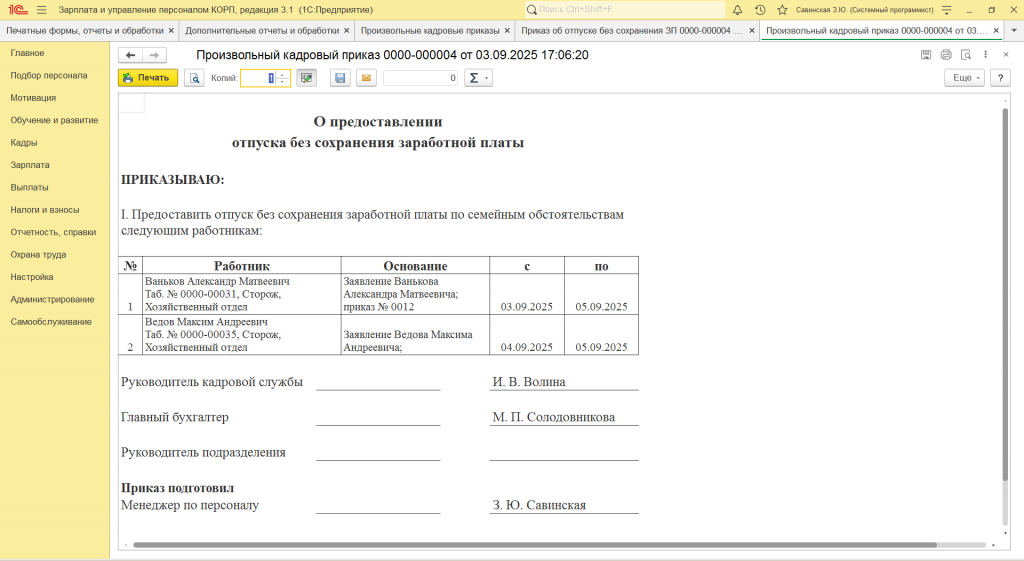This screenshot has width=1024, height=561.
Task: Switch to Приказ об отпуске без сохранения ЗП tab
Action: pyautogui.click(x=632, y=31)
